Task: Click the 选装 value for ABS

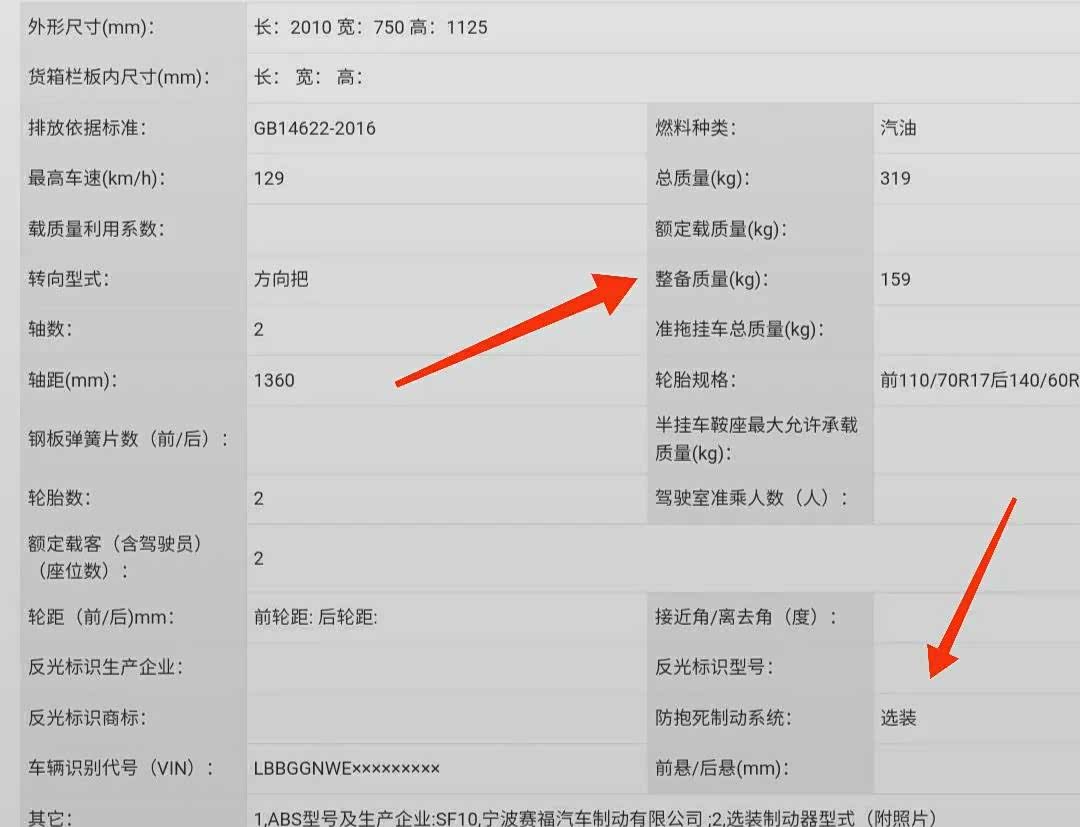Action: point(898,718)
